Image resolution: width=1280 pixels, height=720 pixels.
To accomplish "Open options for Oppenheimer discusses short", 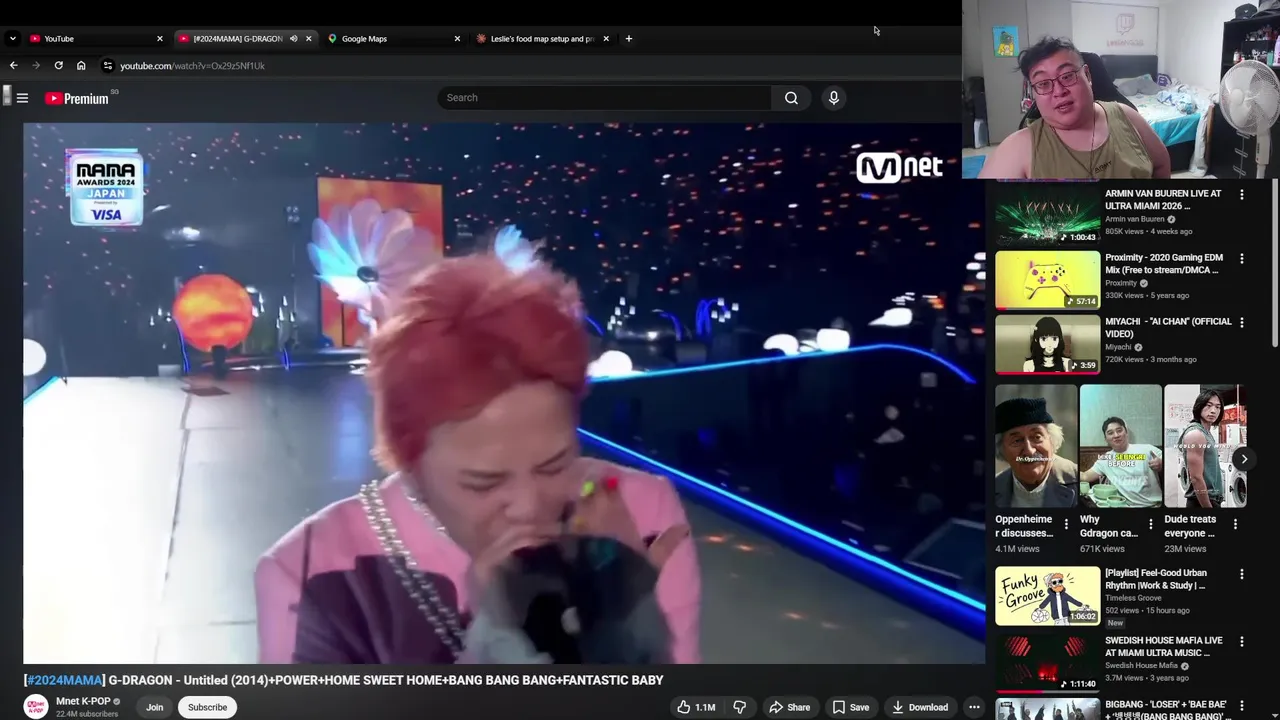I will 1066,524.
